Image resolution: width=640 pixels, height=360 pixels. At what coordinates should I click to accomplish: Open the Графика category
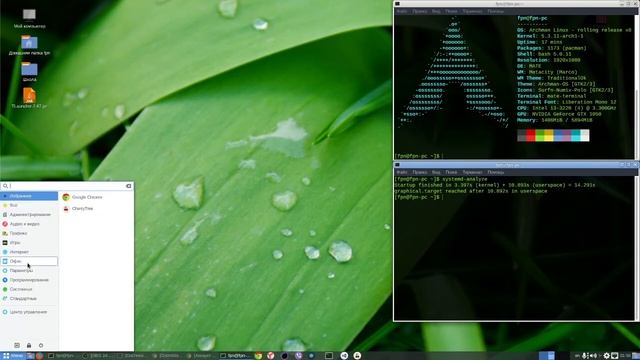(29, 233)
